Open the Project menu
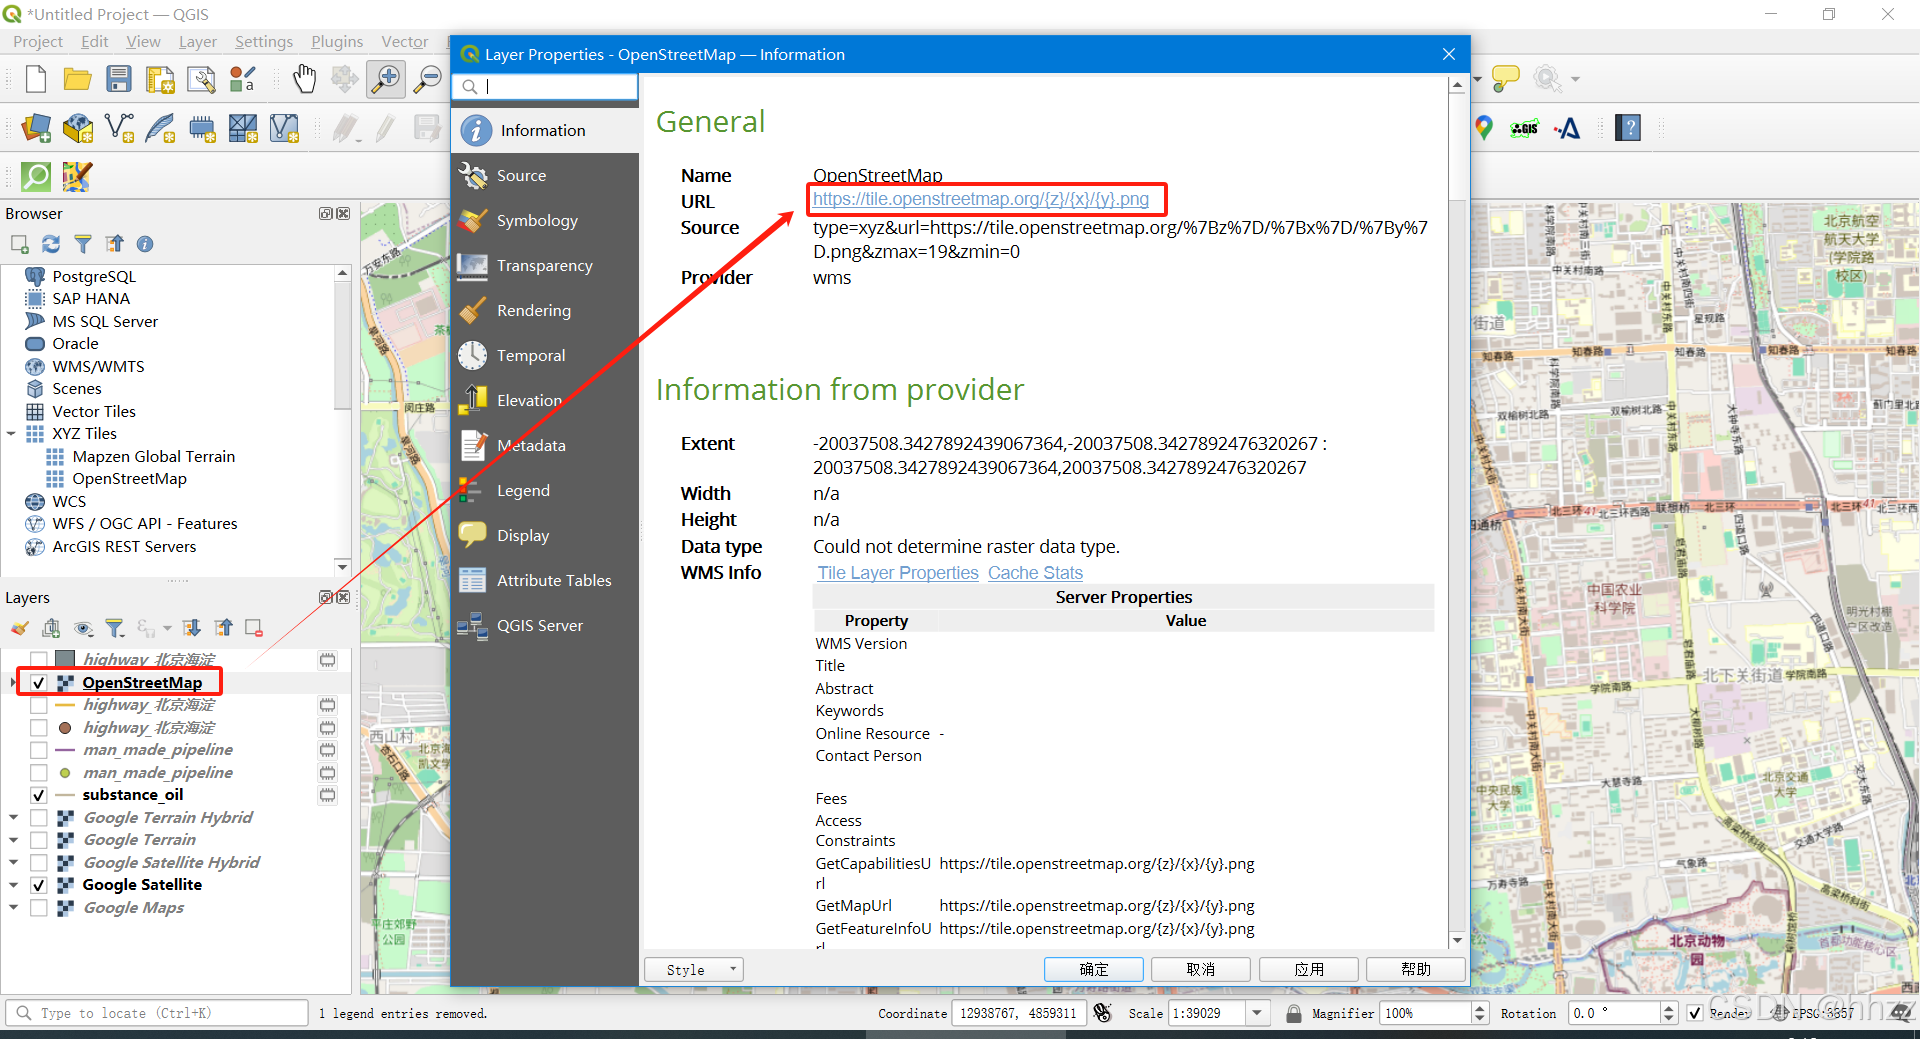 tap(38, 41)
